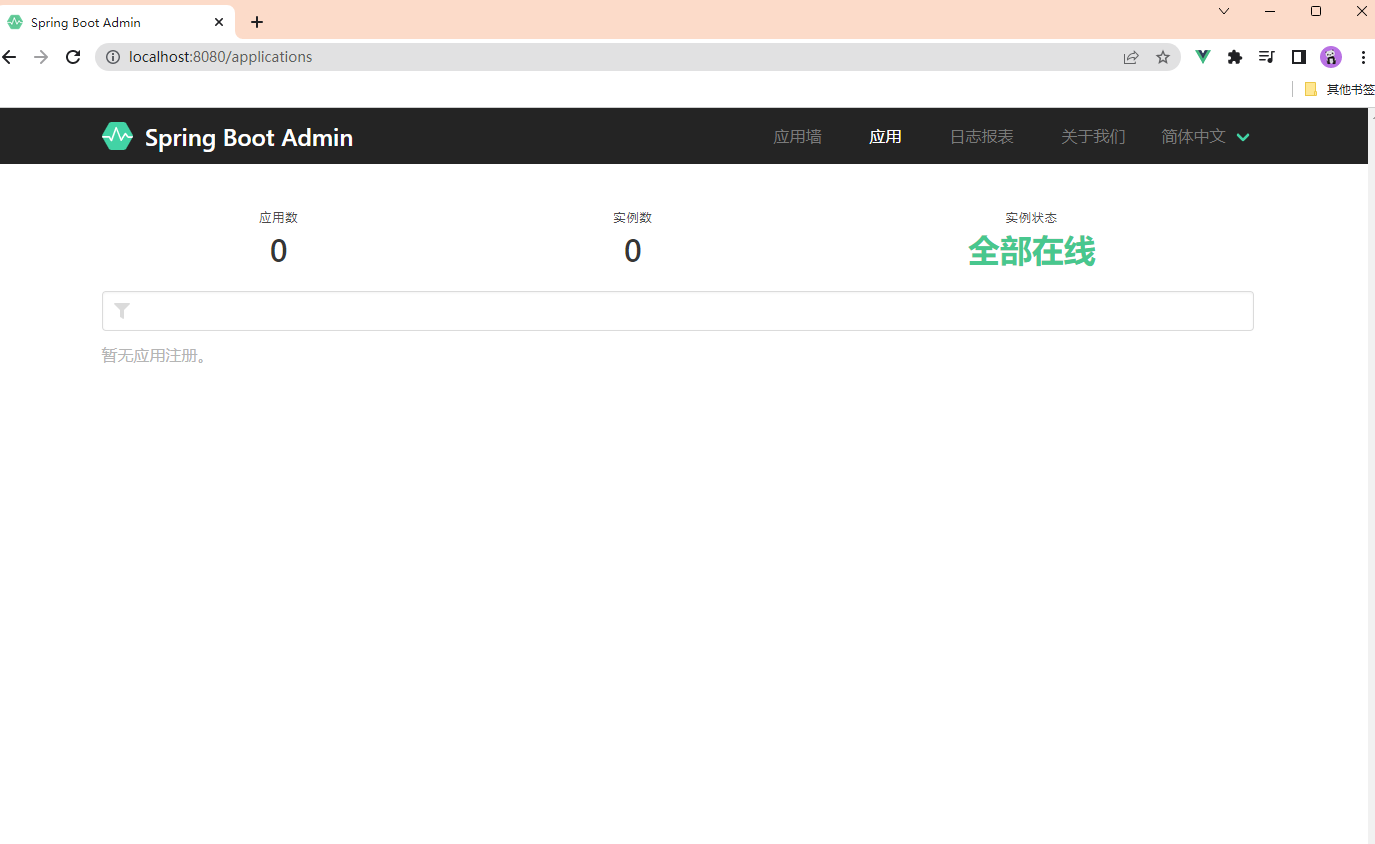Click the page vertical scrollbar
This screenshot has width=1375, height=844.
click(1371, 476)
